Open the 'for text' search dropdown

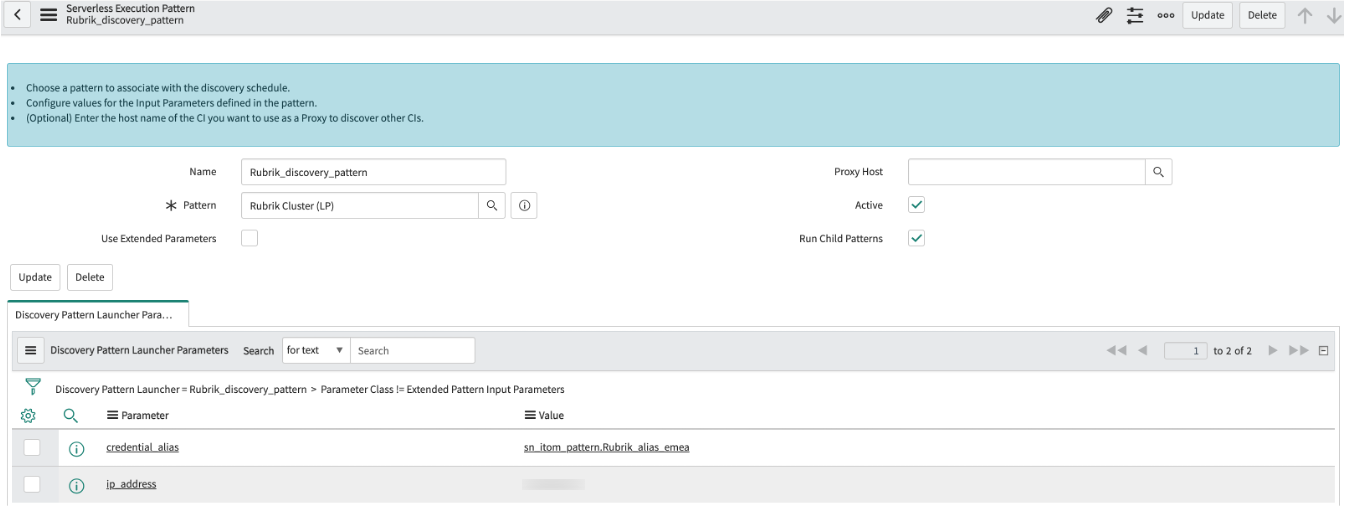coord(315,350)
